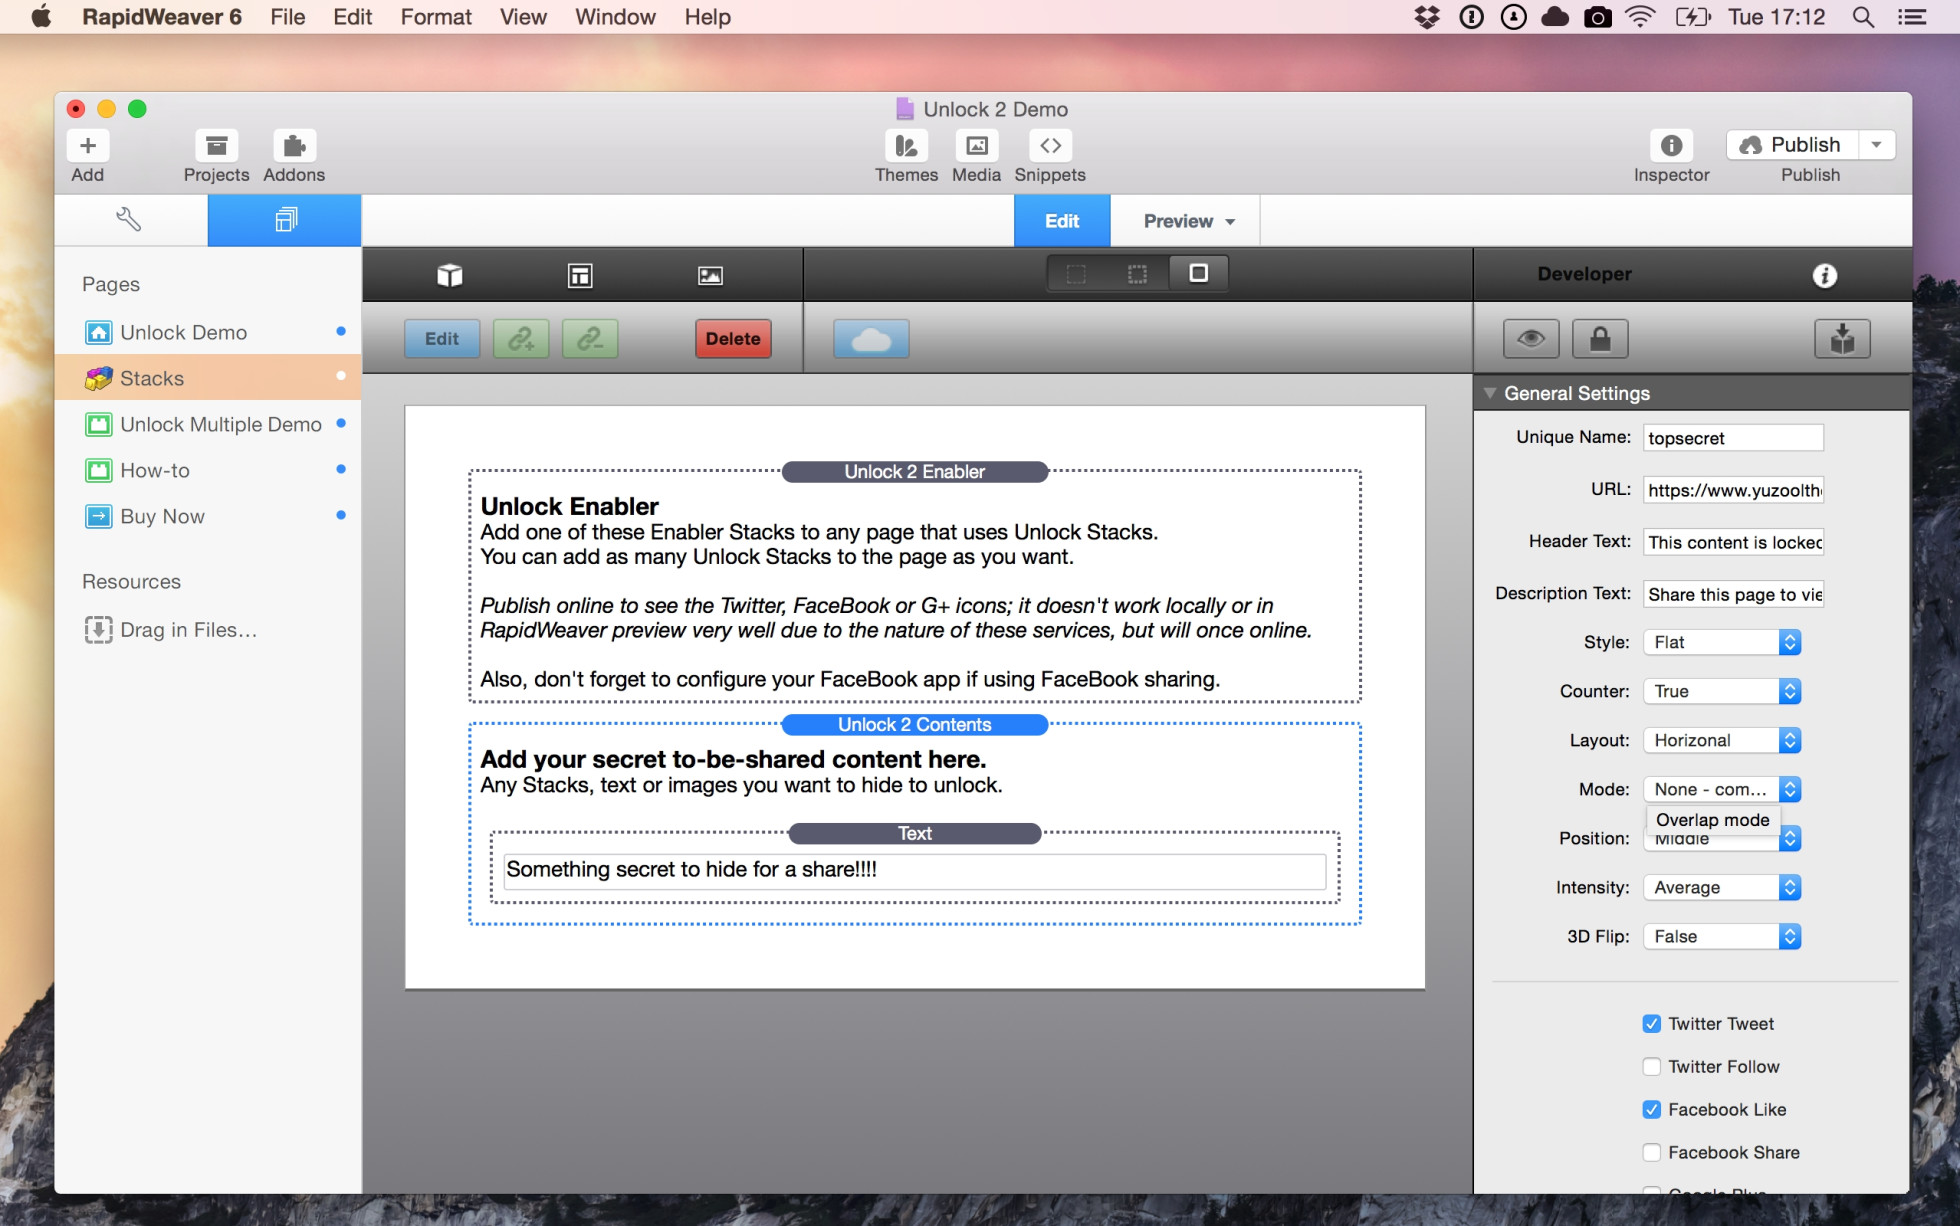Click the Unique Name text field
The width and height of the screenshot is (1960, 1226).
coord(1732,438)
